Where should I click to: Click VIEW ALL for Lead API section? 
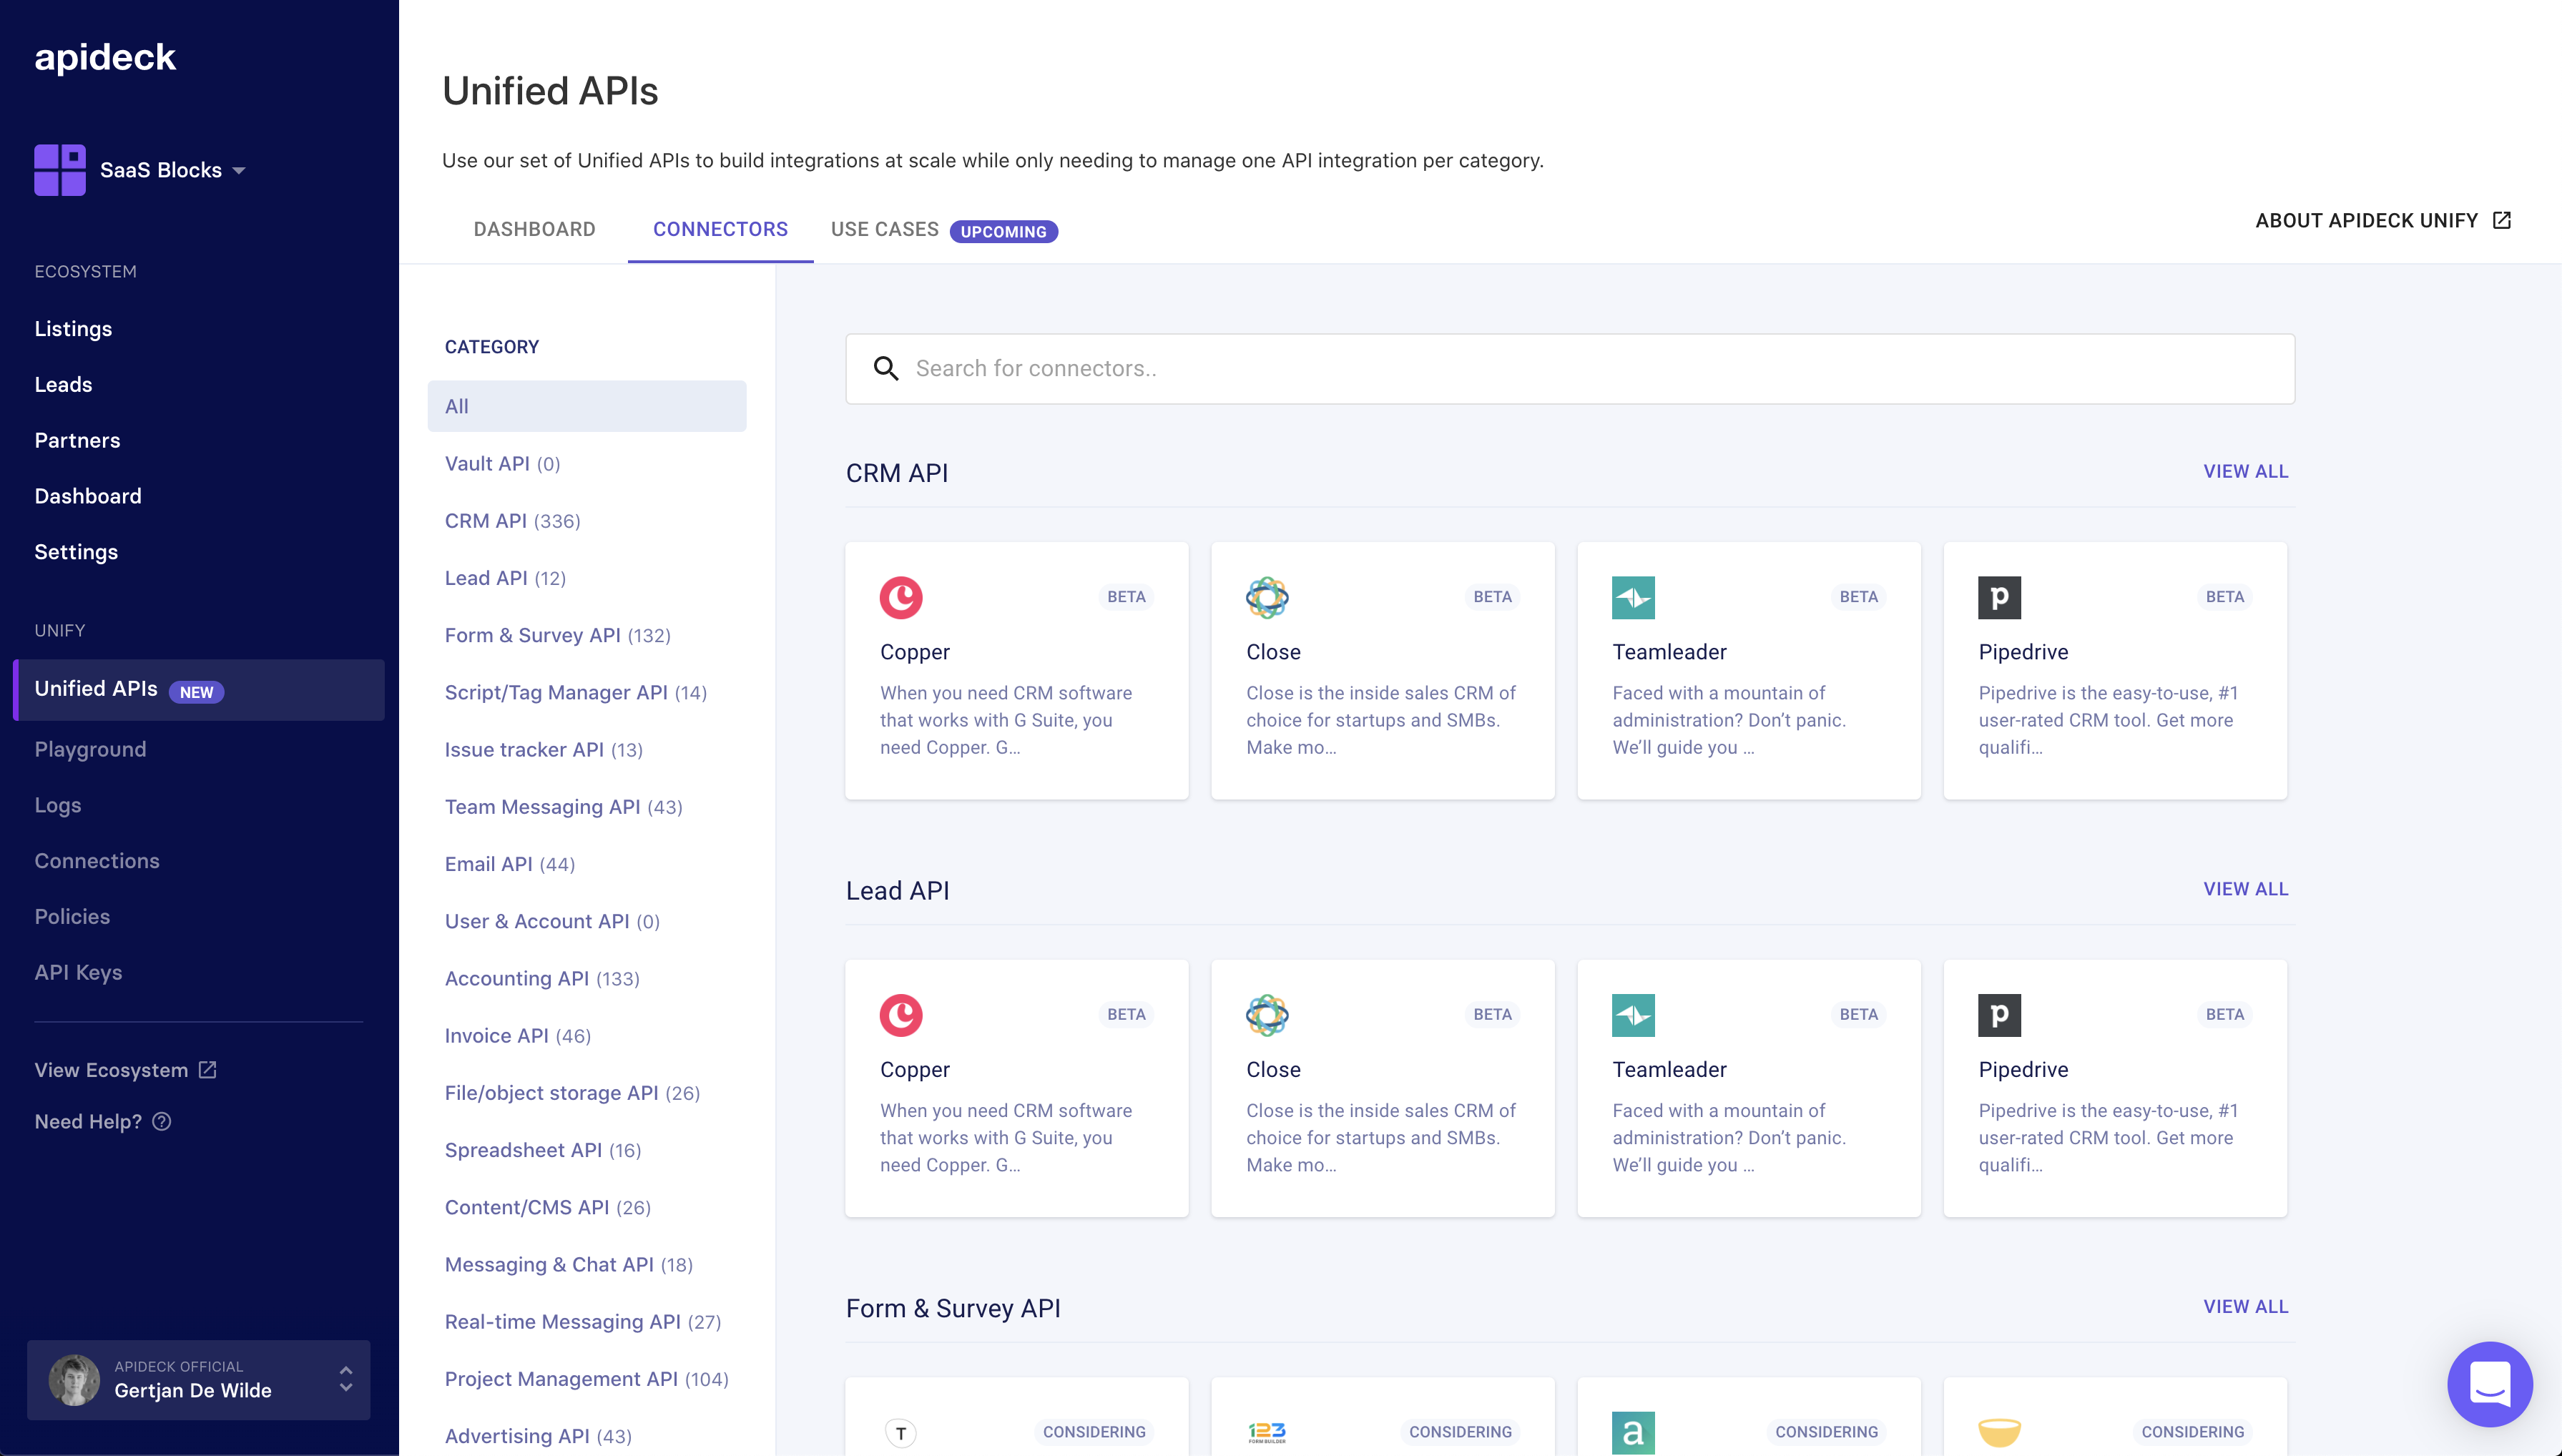(x=2247, y=888)
